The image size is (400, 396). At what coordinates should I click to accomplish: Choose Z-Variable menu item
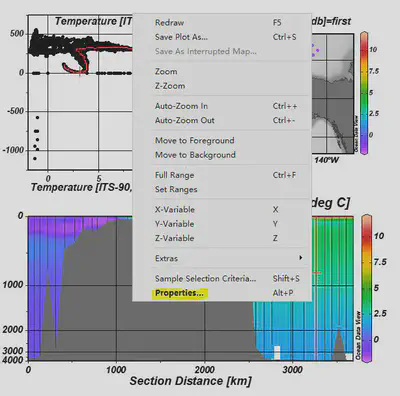(x=222, y=238)
